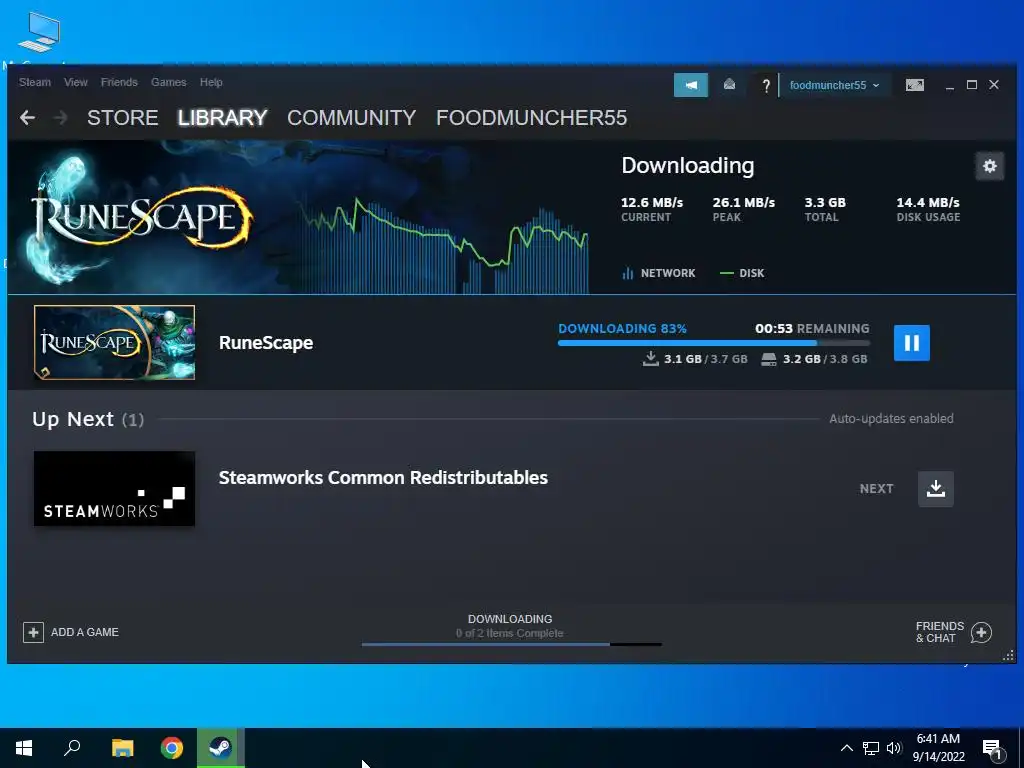The image size is (1024, 768).
Task: Go to the COMMUNITY tab
Action: [351, 118]
